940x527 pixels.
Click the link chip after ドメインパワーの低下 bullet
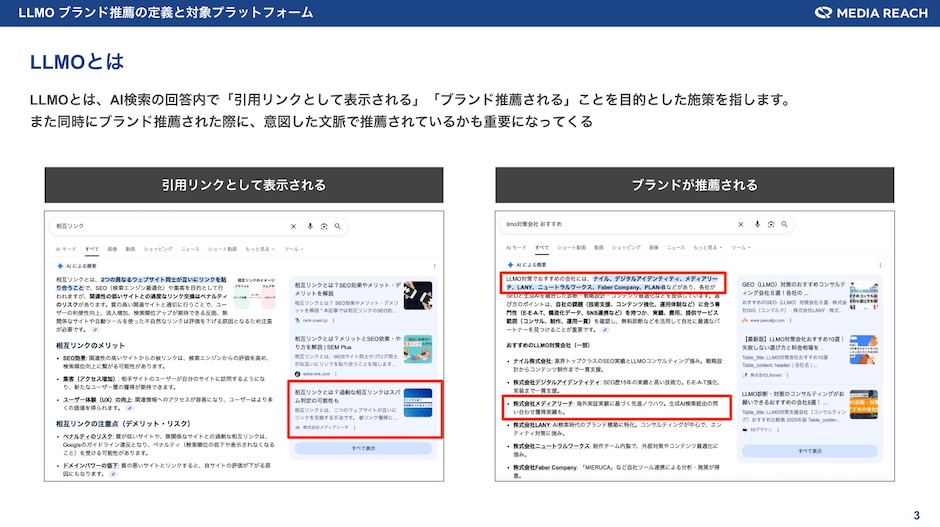(x=113, y=474)
